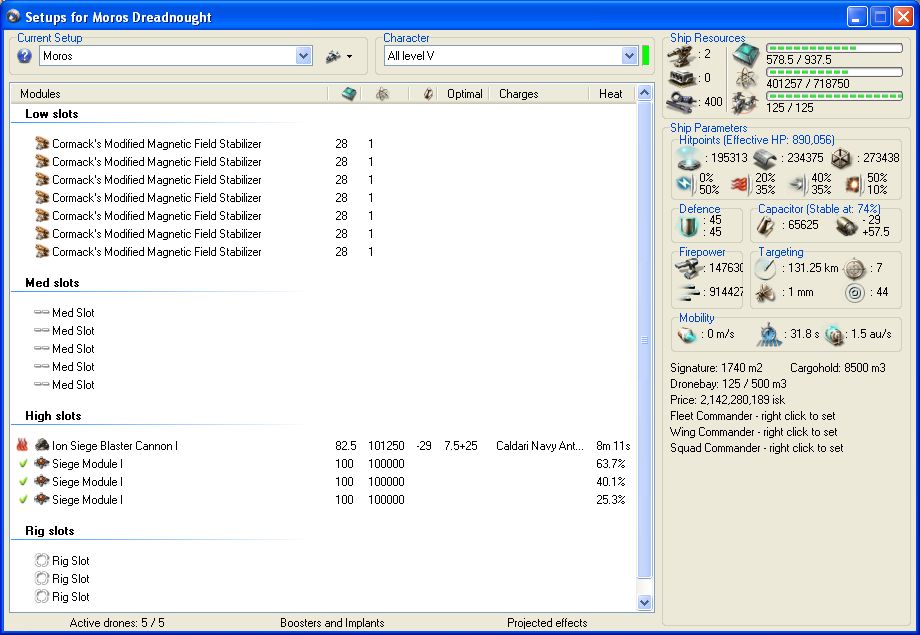
Task: Click the blue help question mark icon
Action: point(25,56)
